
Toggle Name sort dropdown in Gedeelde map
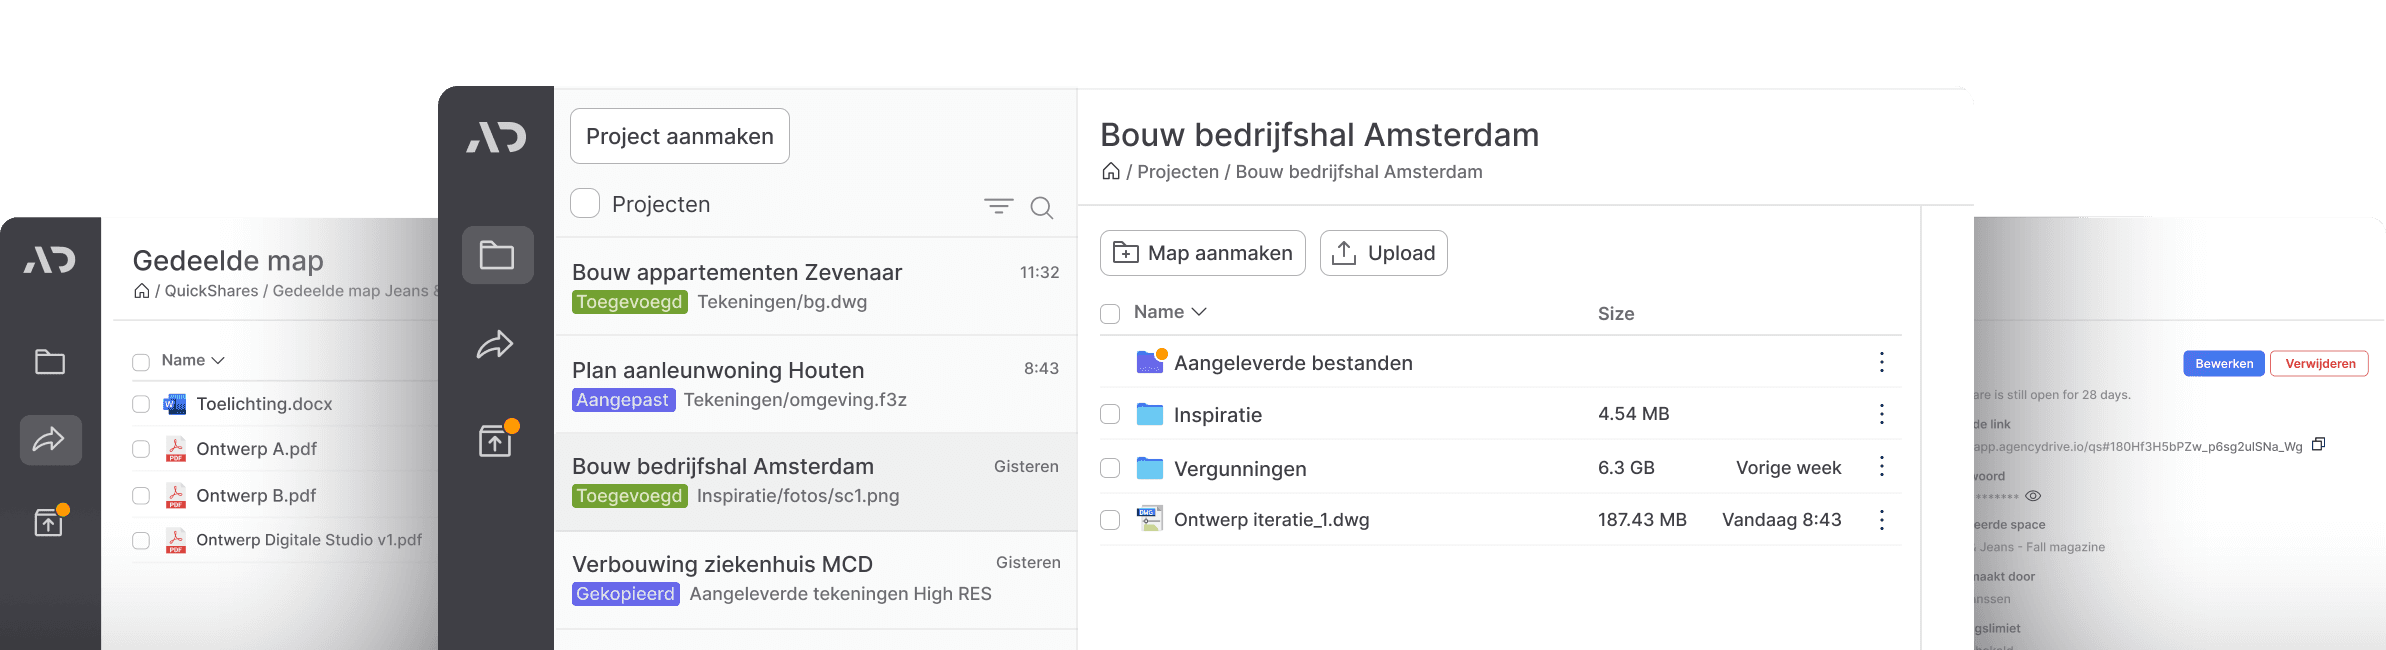(x=218, y=360)
